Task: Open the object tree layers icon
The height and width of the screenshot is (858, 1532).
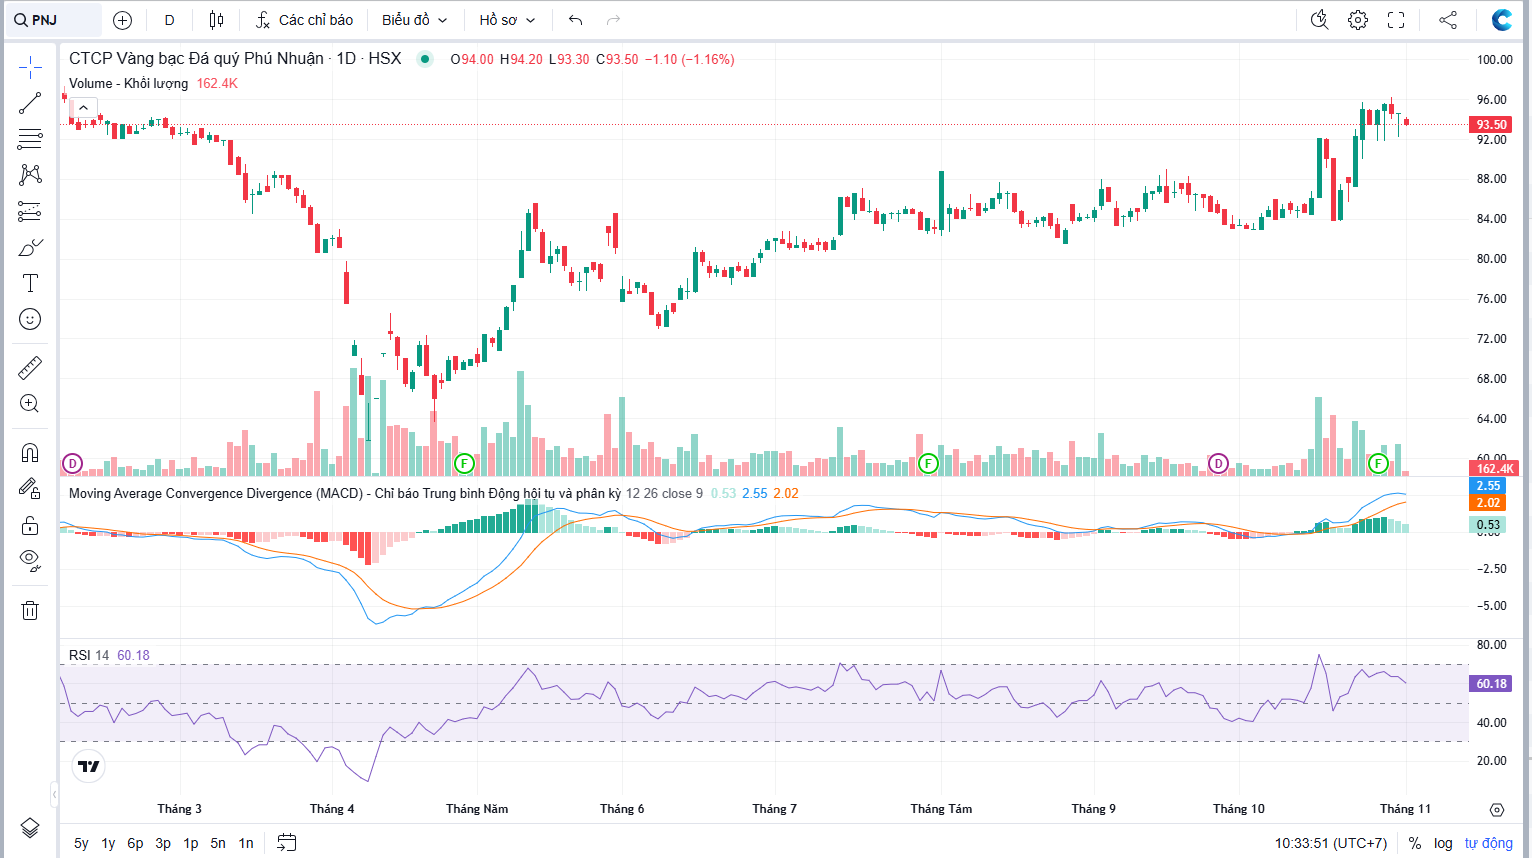Action: pyautogui.click(x=30, y=827)
